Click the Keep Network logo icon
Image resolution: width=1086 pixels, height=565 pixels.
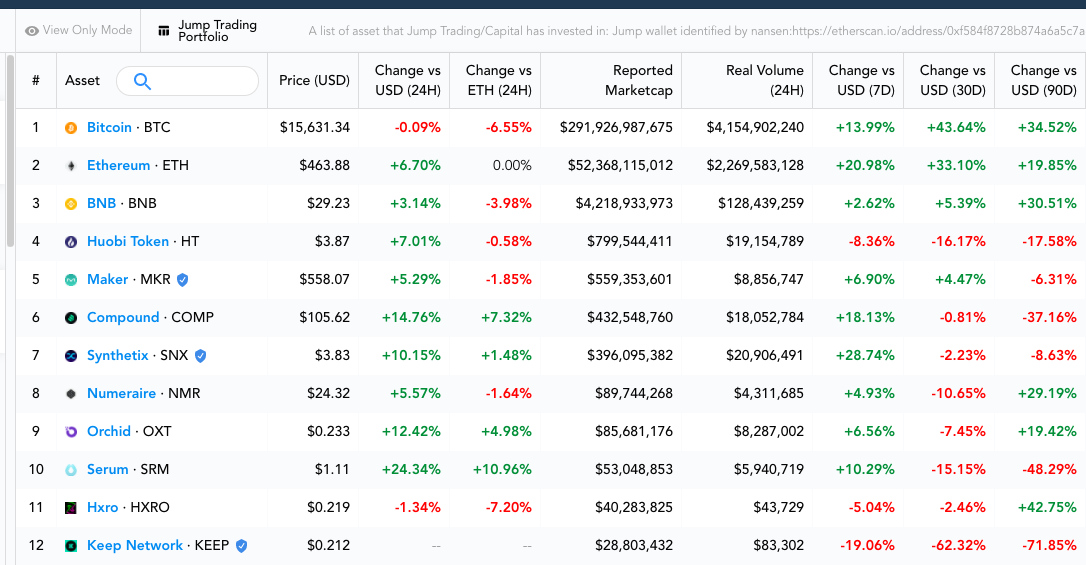pos(71,546)
